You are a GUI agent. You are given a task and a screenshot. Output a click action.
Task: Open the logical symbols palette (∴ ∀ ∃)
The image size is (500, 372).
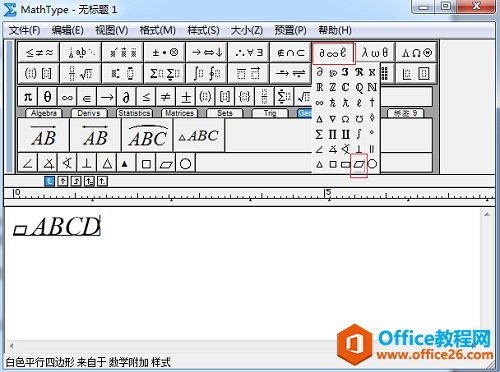click(x=249, y=52)
